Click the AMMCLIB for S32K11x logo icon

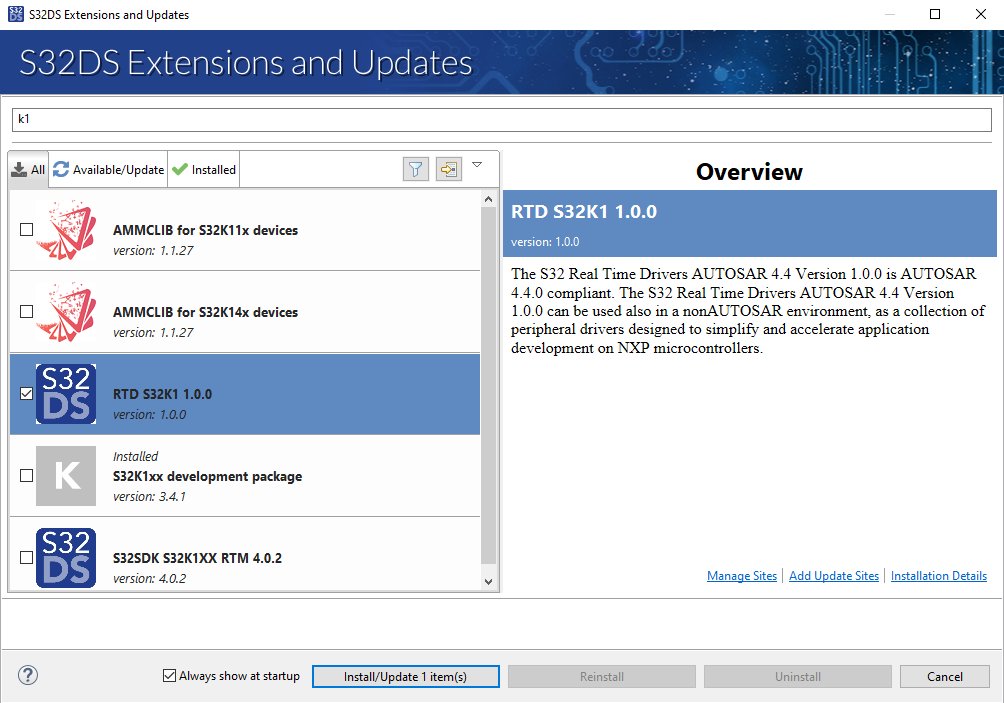pos(66,230)
